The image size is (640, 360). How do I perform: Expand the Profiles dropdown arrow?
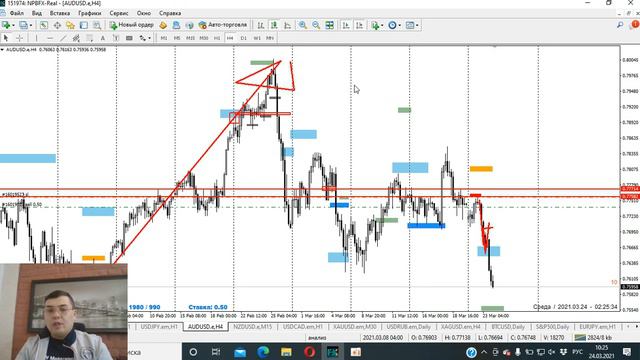31,25
